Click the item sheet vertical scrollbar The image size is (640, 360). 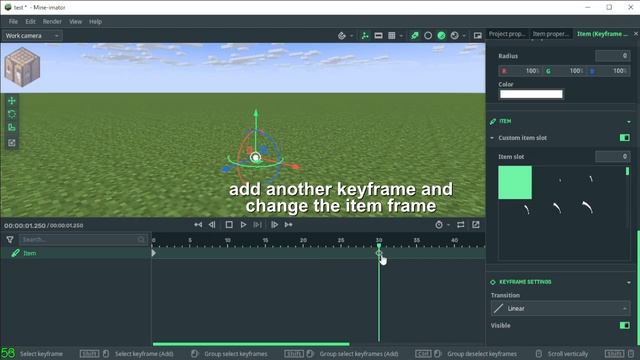tap(627, 171)
